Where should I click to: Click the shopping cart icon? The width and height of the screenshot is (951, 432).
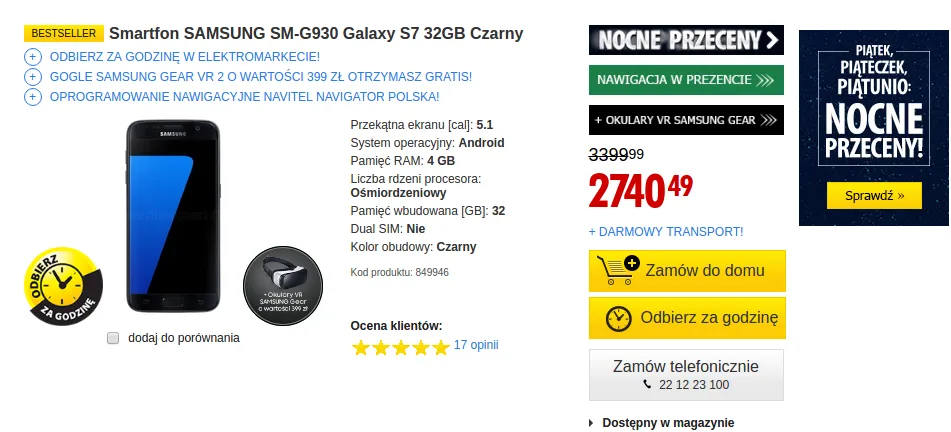point(617,269)
